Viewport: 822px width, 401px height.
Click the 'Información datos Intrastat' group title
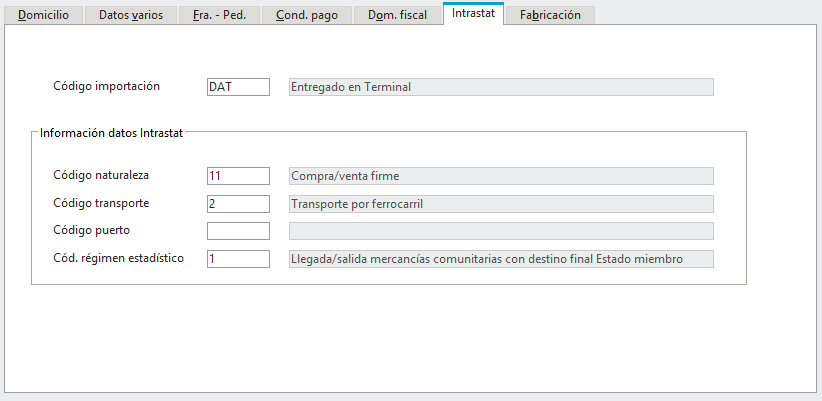tap(111, 132)
